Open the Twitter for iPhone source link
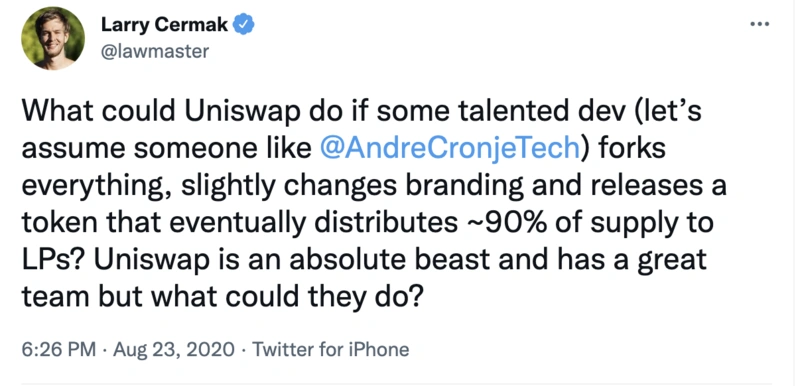 click(x=331, y=349)
